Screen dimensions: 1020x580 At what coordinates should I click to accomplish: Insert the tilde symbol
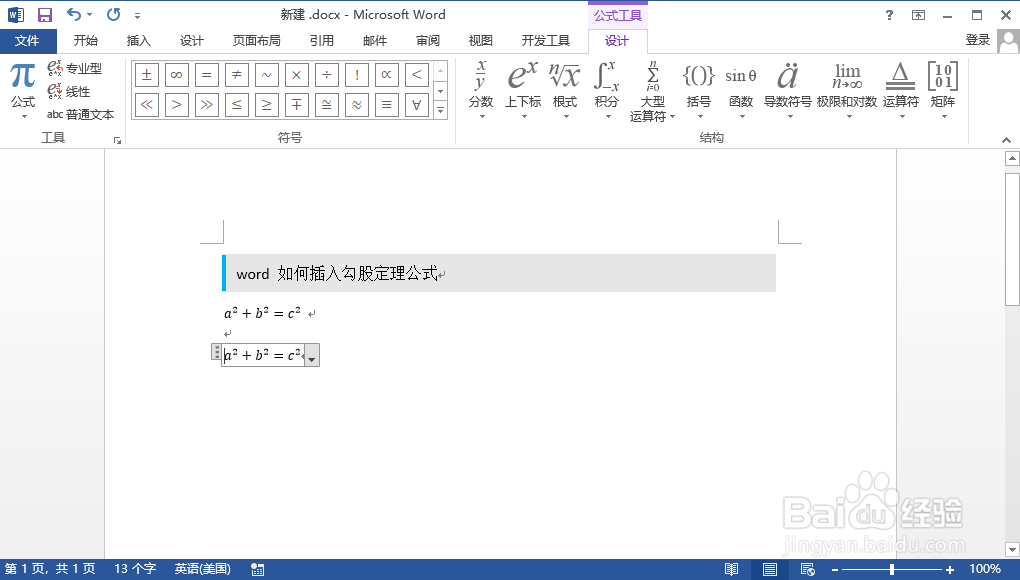(266, 75)
